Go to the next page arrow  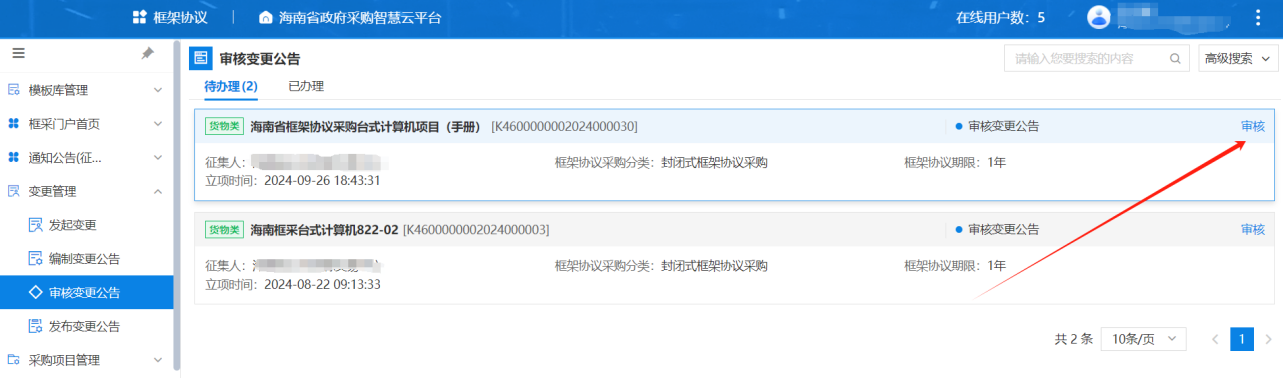[x=1268, y=339]
